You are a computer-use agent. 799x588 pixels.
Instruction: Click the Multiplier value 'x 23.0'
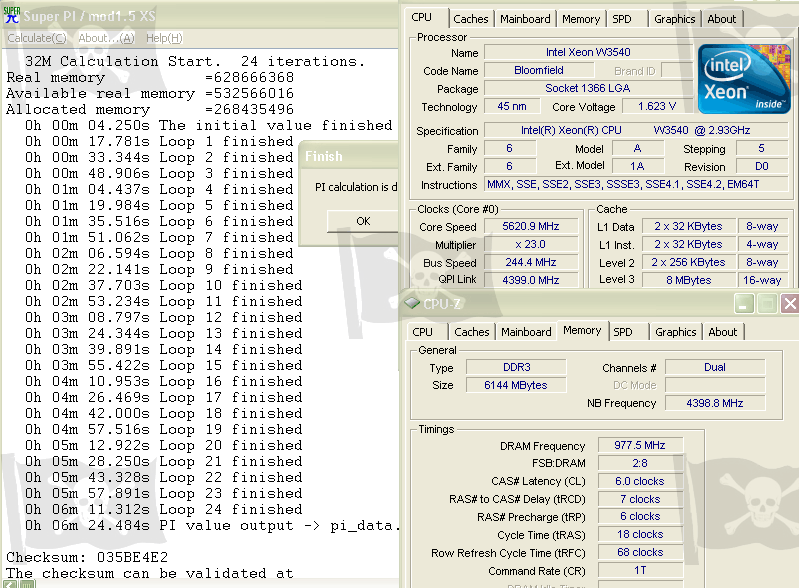pyautogui.click(x=530, y=244)
